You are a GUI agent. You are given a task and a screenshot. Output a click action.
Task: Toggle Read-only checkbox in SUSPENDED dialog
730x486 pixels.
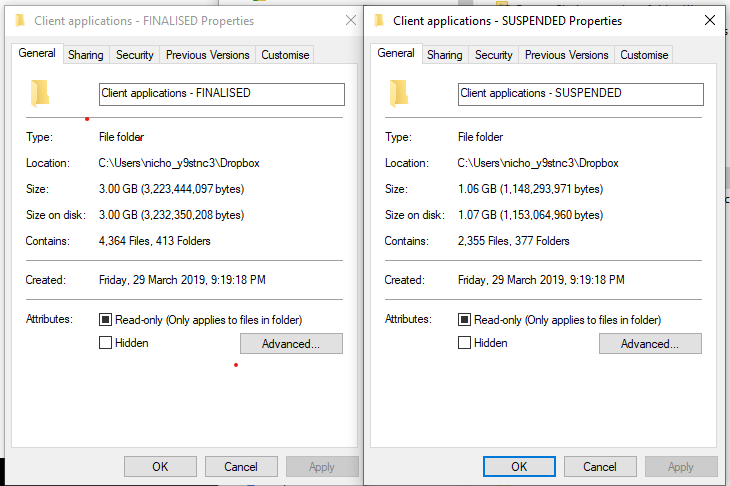click(x=464, y=320)
